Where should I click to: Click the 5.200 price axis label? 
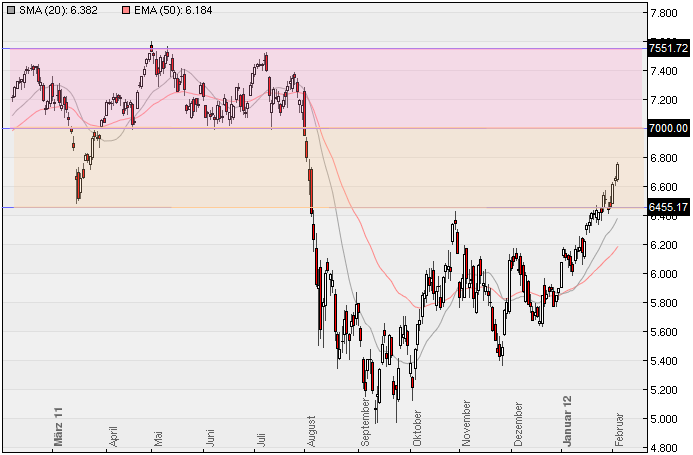click(x=664, y=390)
